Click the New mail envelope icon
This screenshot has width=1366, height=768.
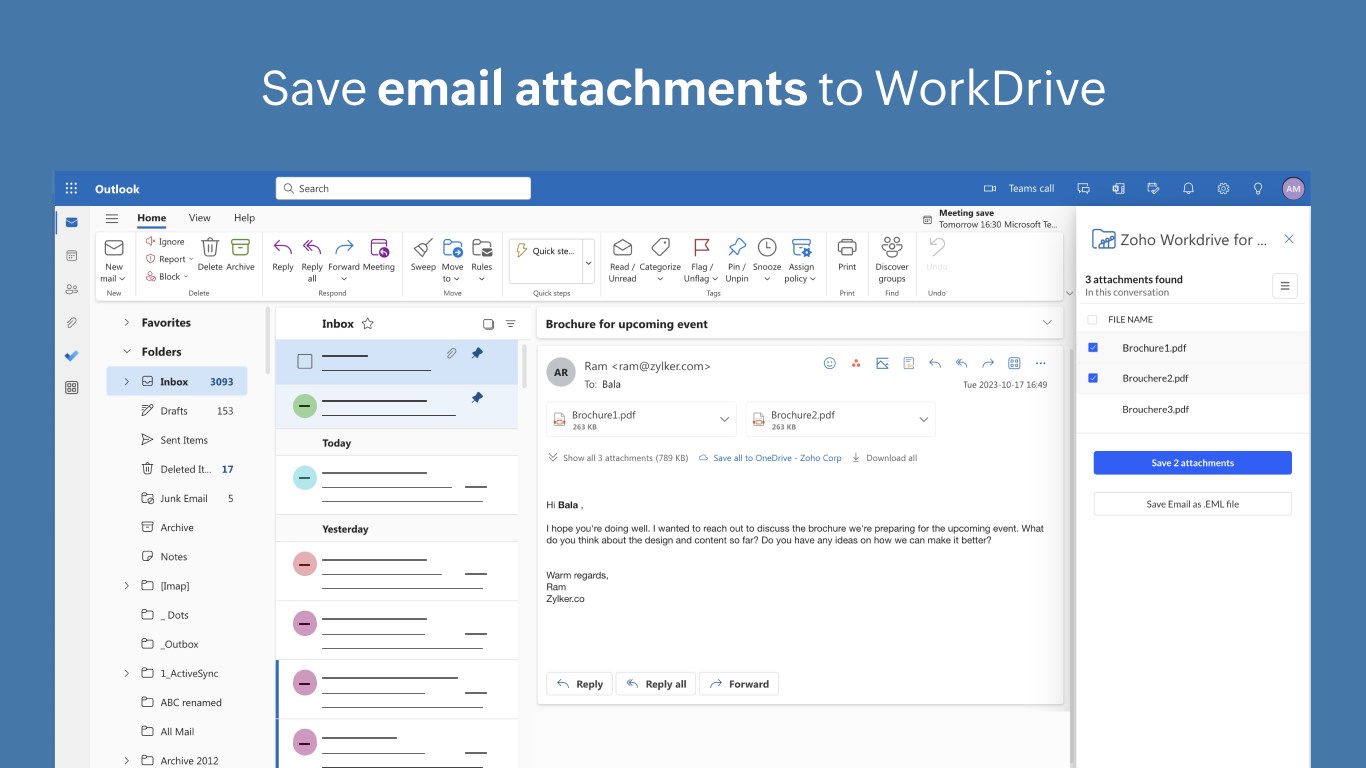click(x=114, y=247)
